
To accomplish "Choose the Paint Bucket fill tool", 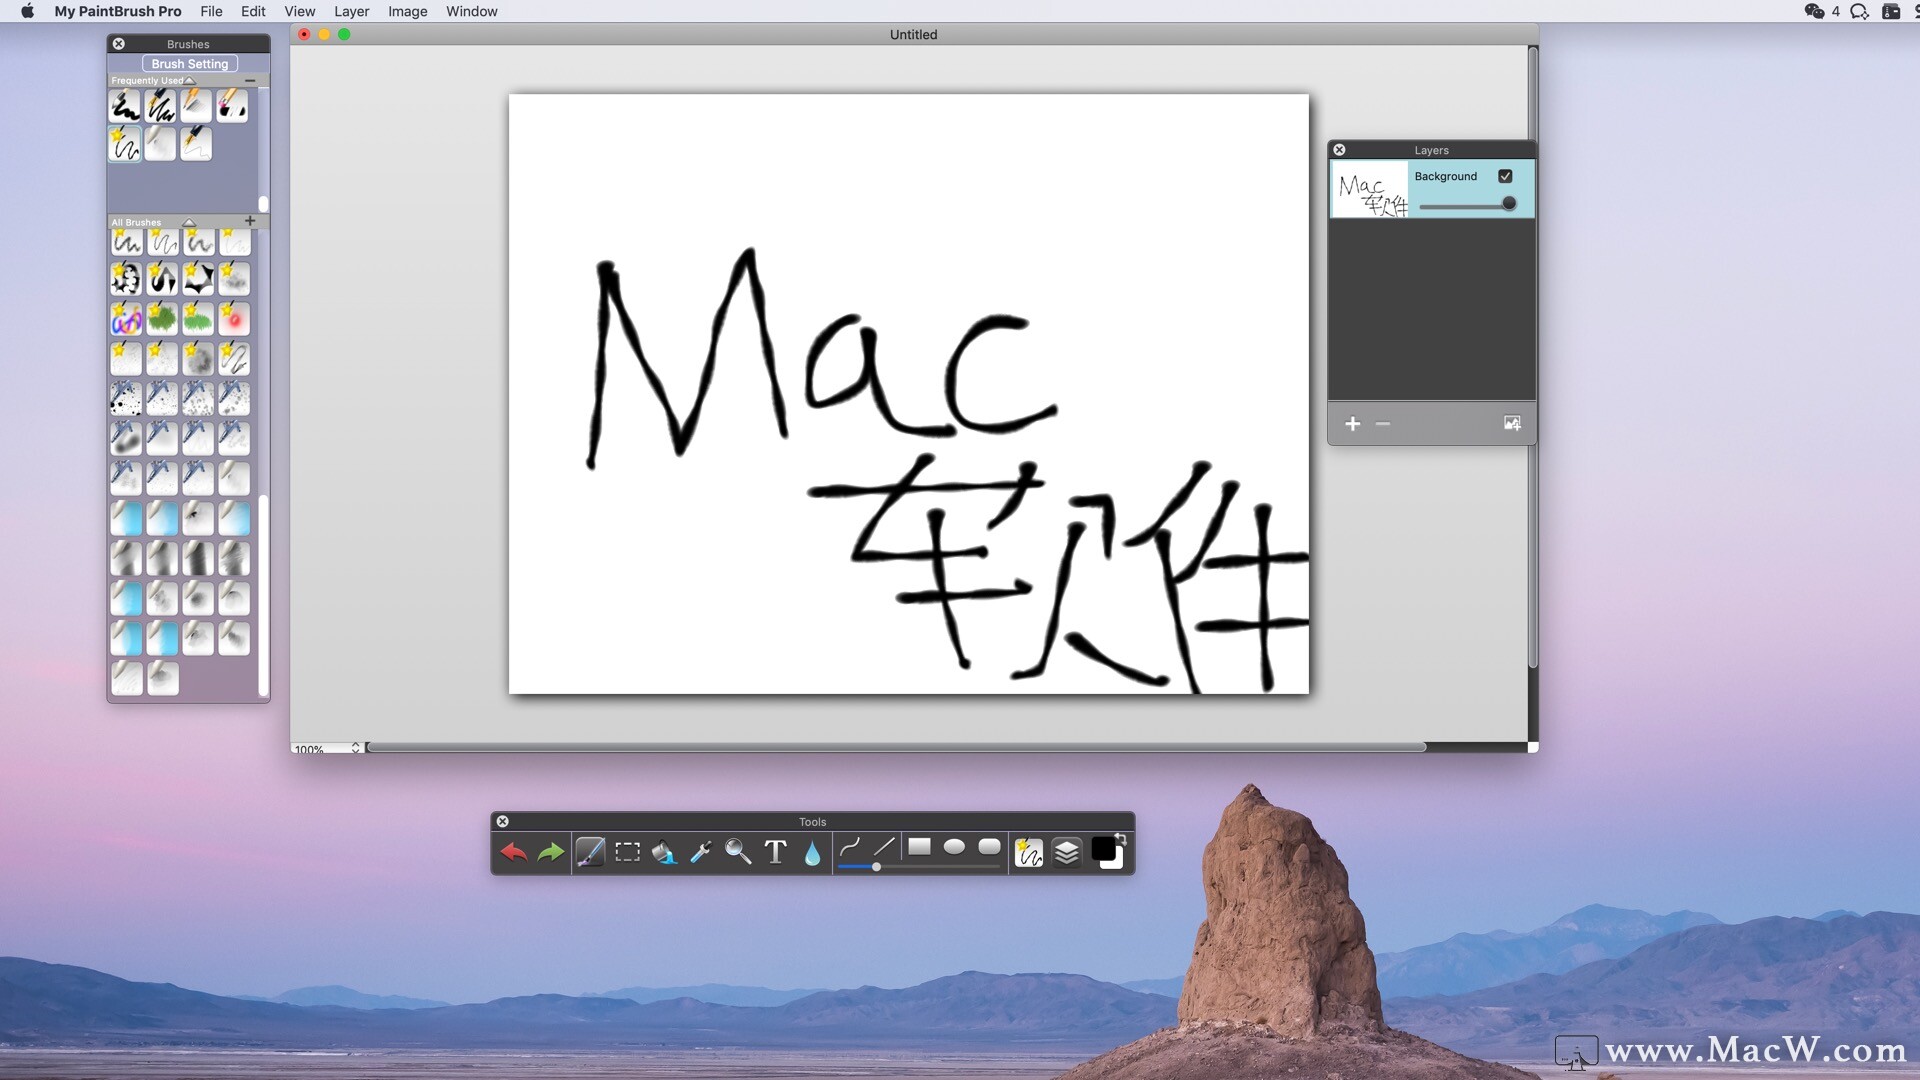I will [x=664, y=852].
